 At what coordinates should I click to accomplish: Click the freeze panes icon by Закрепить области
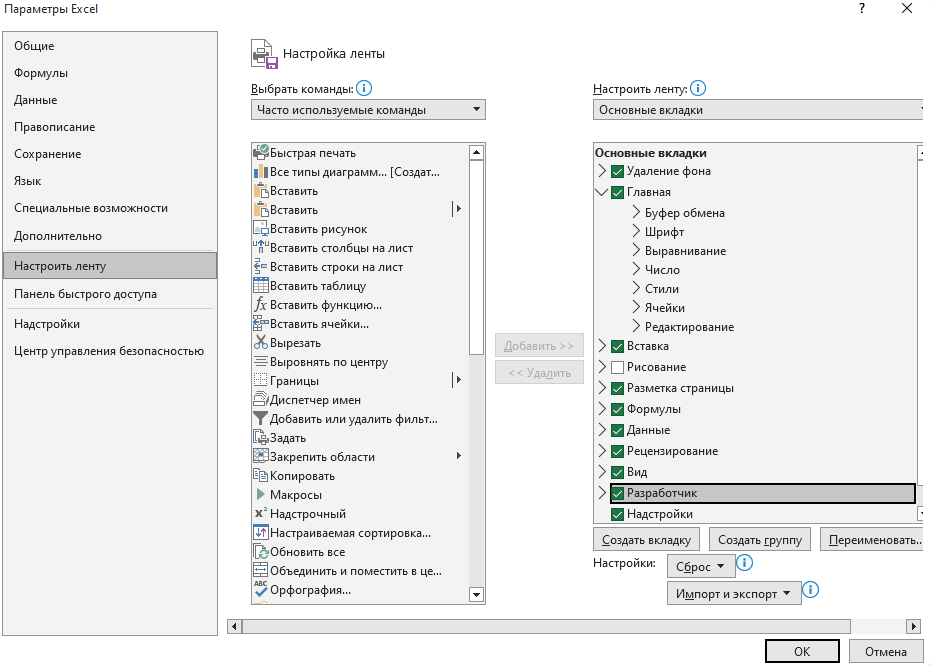(261, 456)
